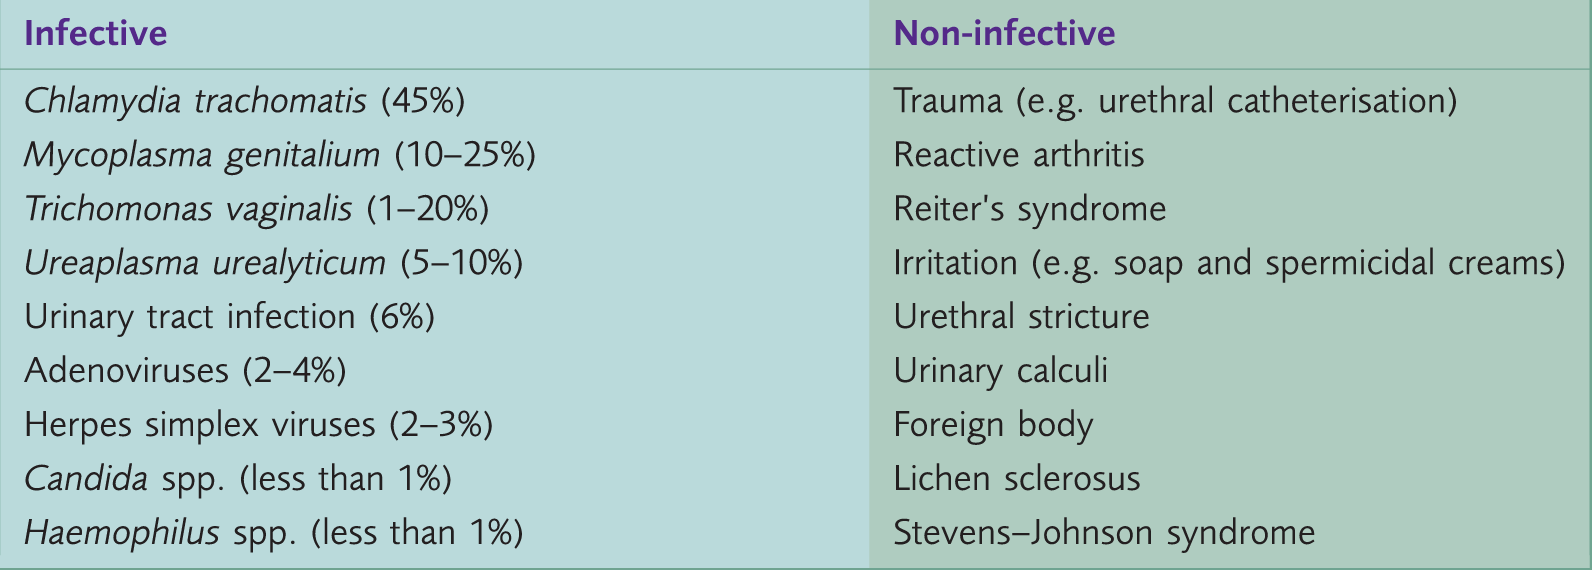Select the Reiter's syndrome entry
Screen dimensions: 1592x570
(1030, 209)
